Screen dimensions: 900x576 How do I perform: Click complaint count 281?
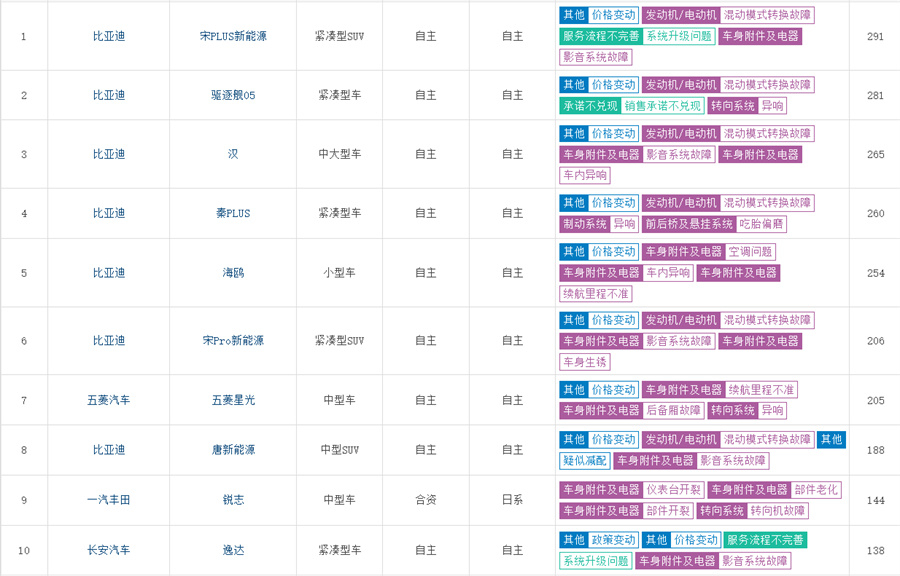(x=875, y=95)
